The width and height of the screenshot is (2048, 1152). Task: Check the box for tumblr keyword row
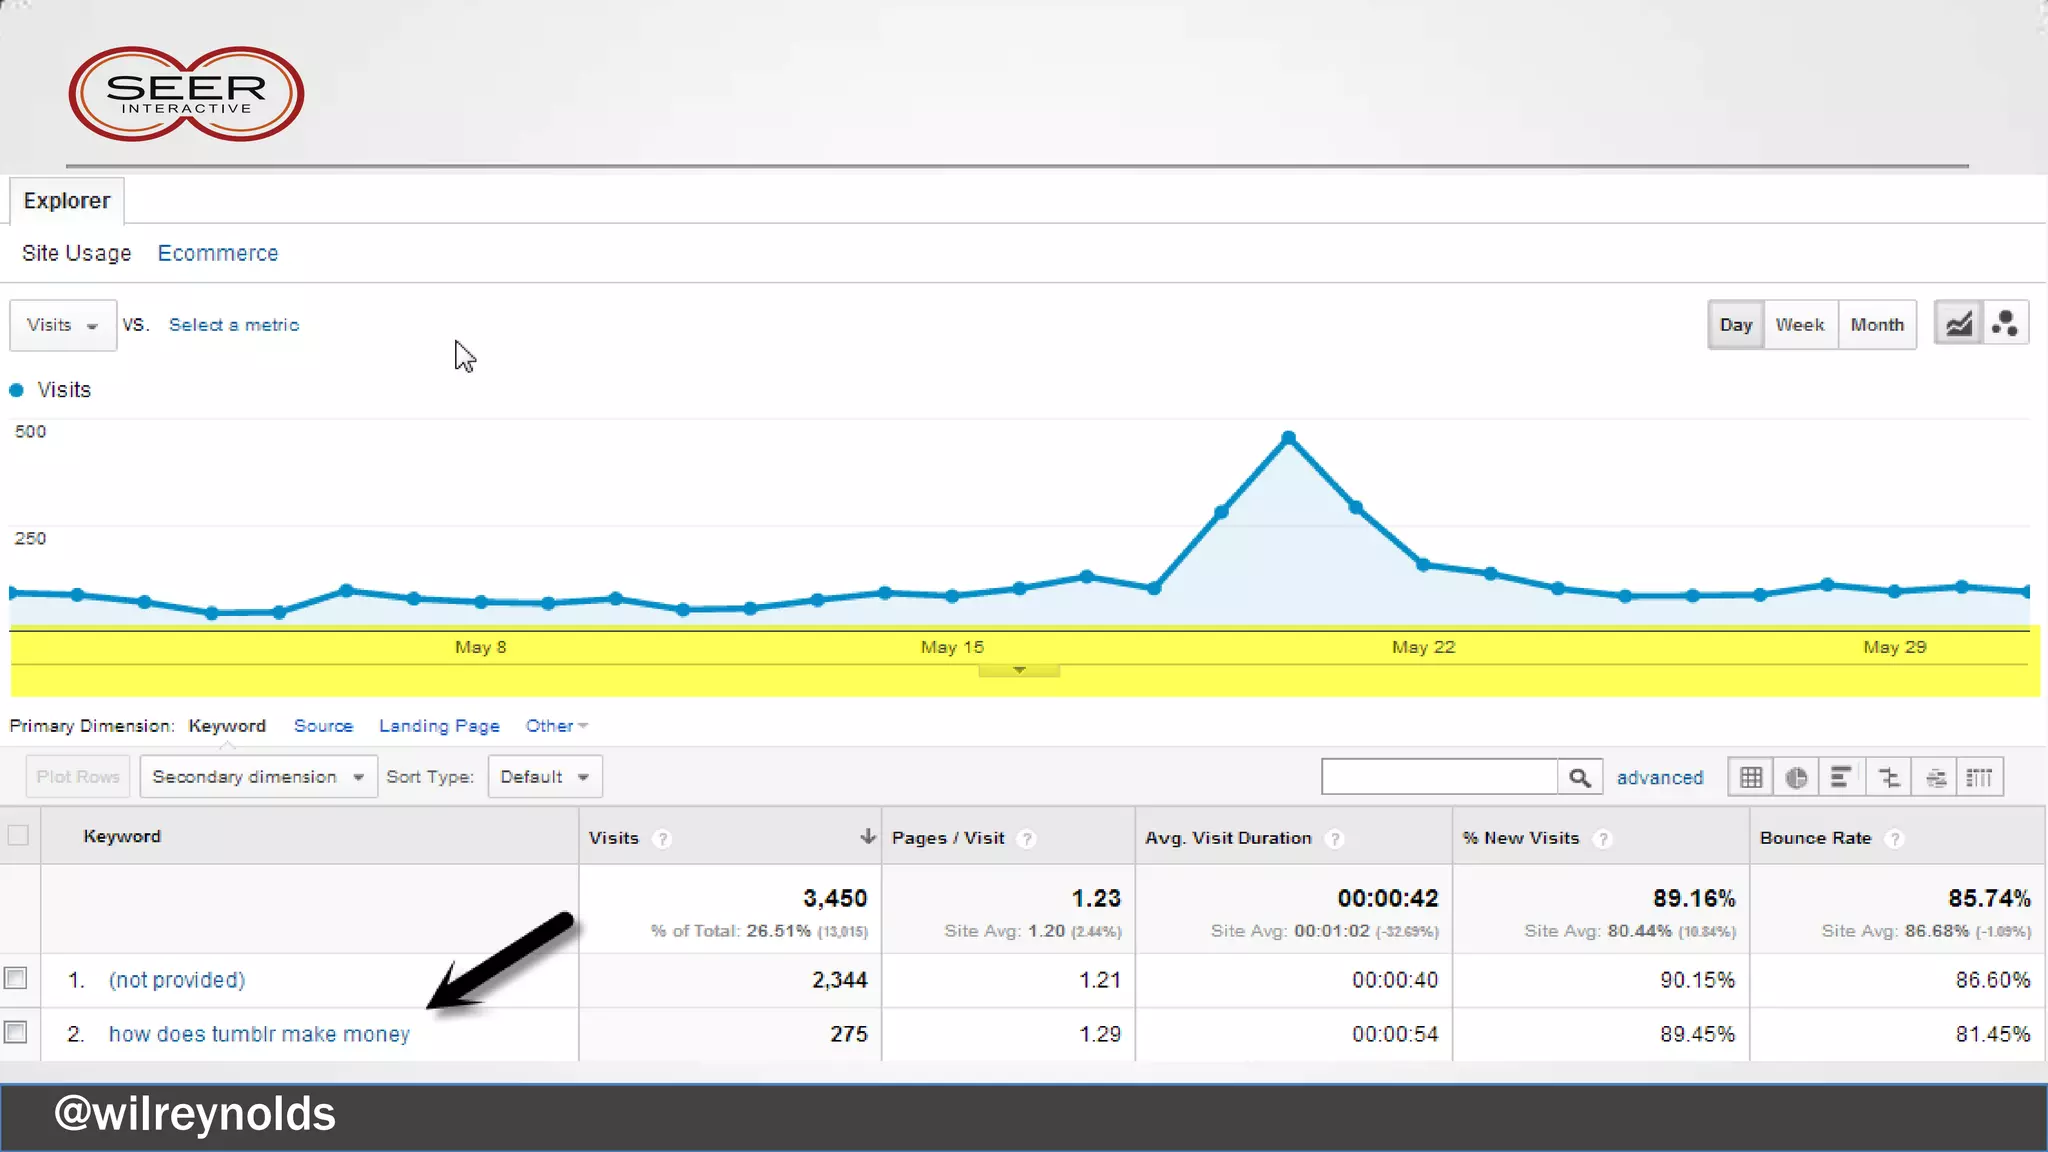pos(16,1032)
